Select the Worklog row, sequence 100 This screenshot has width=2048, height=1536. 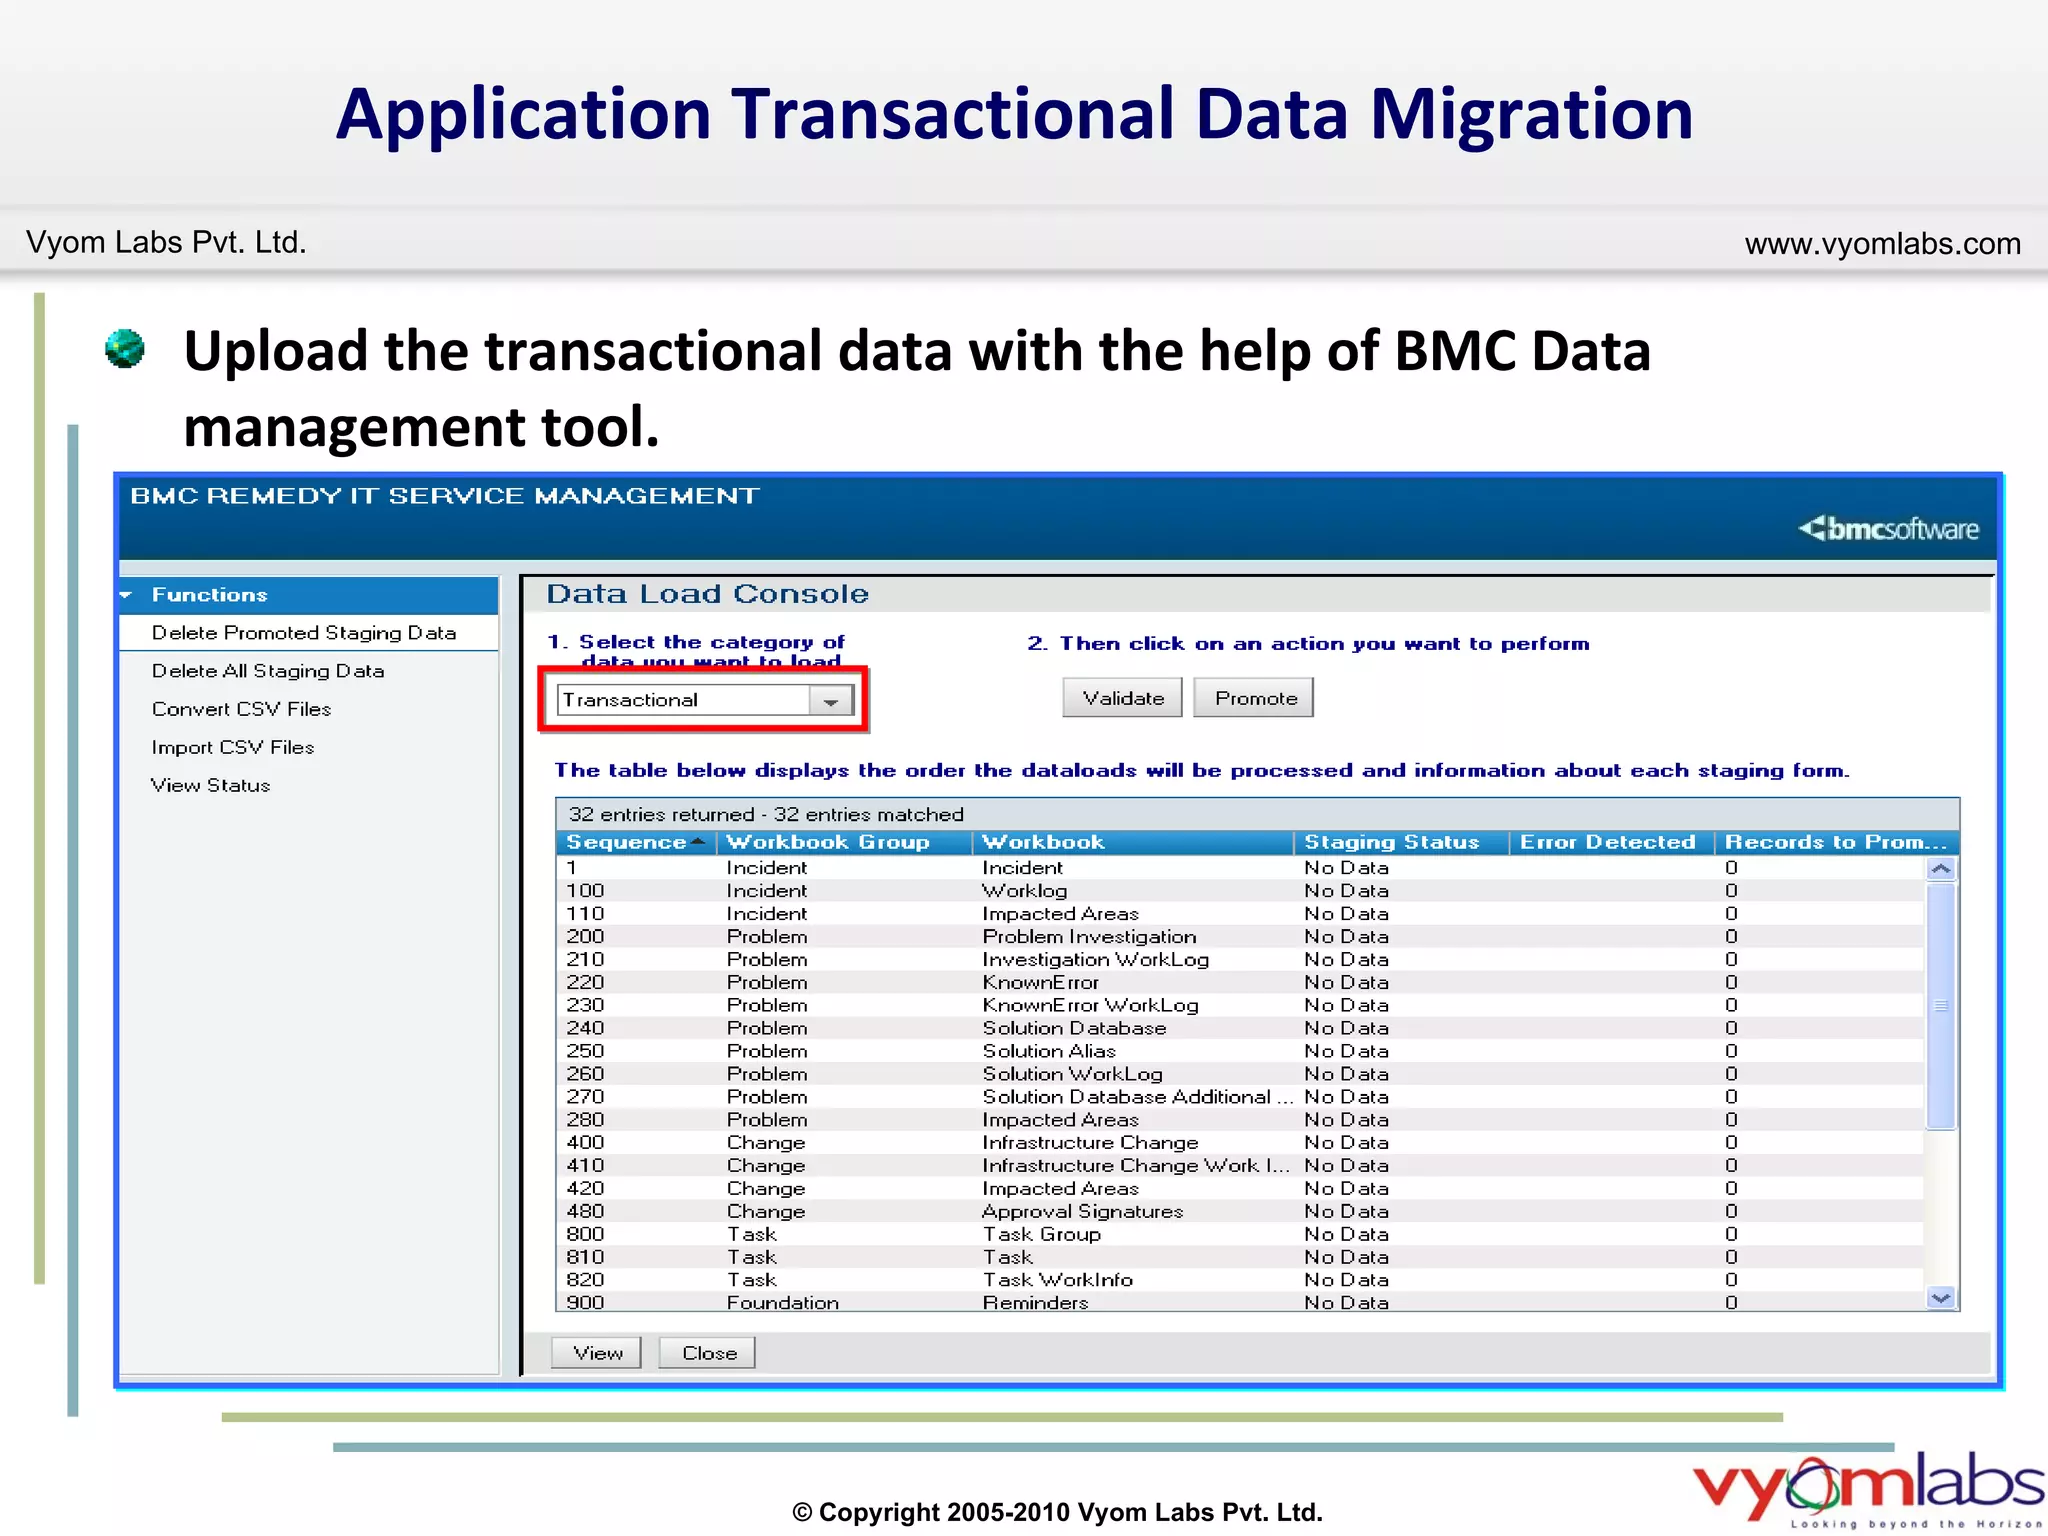coord(1240,891)
